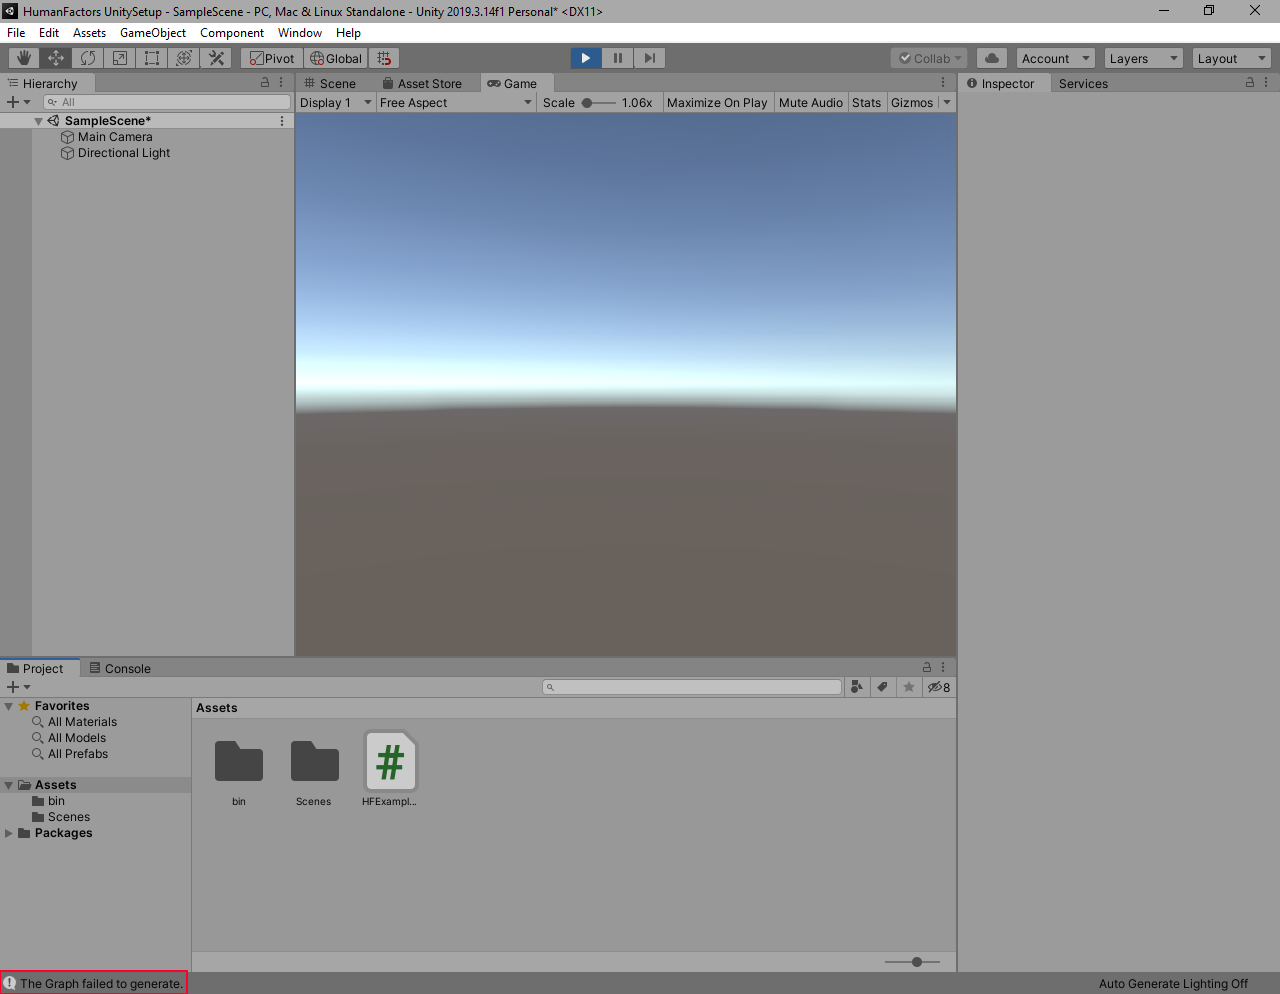Viewport: 1280px width, 994px height.
Task: Lock the Hierarchy panel
Action: 265,82
